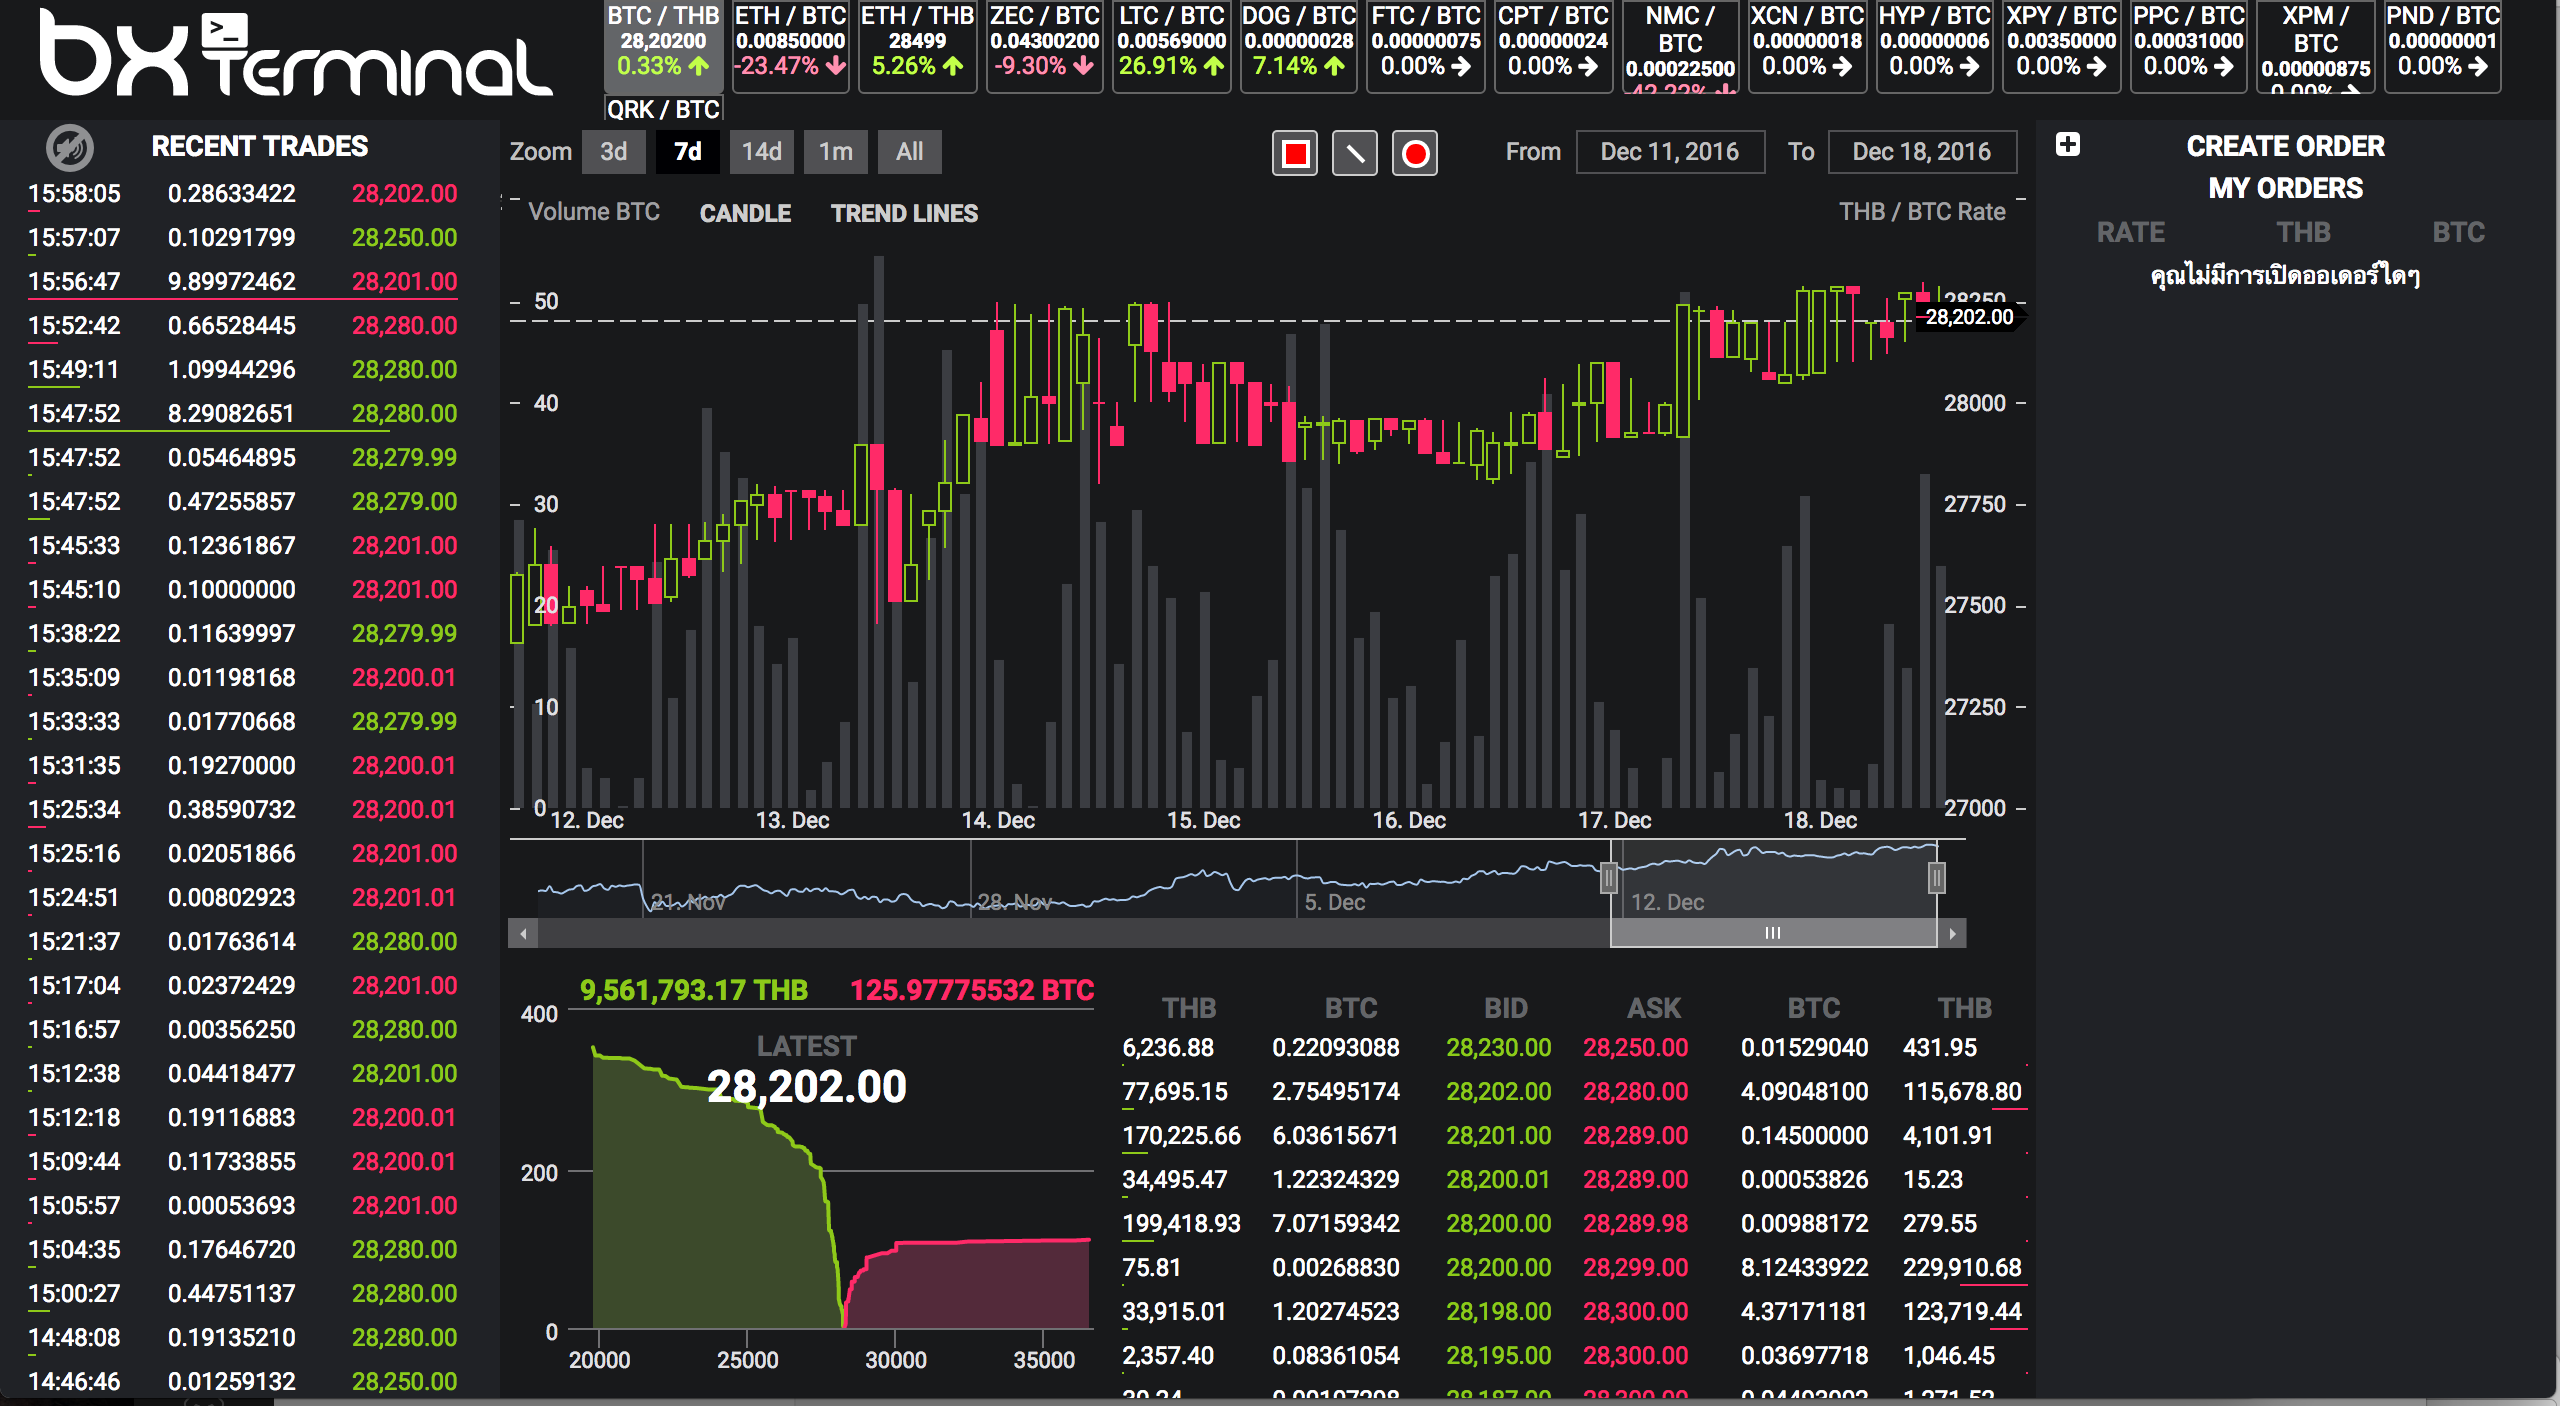2560x1406 pixels.
Task: Open the From date picker field
Action: [x=1669, y=152]
